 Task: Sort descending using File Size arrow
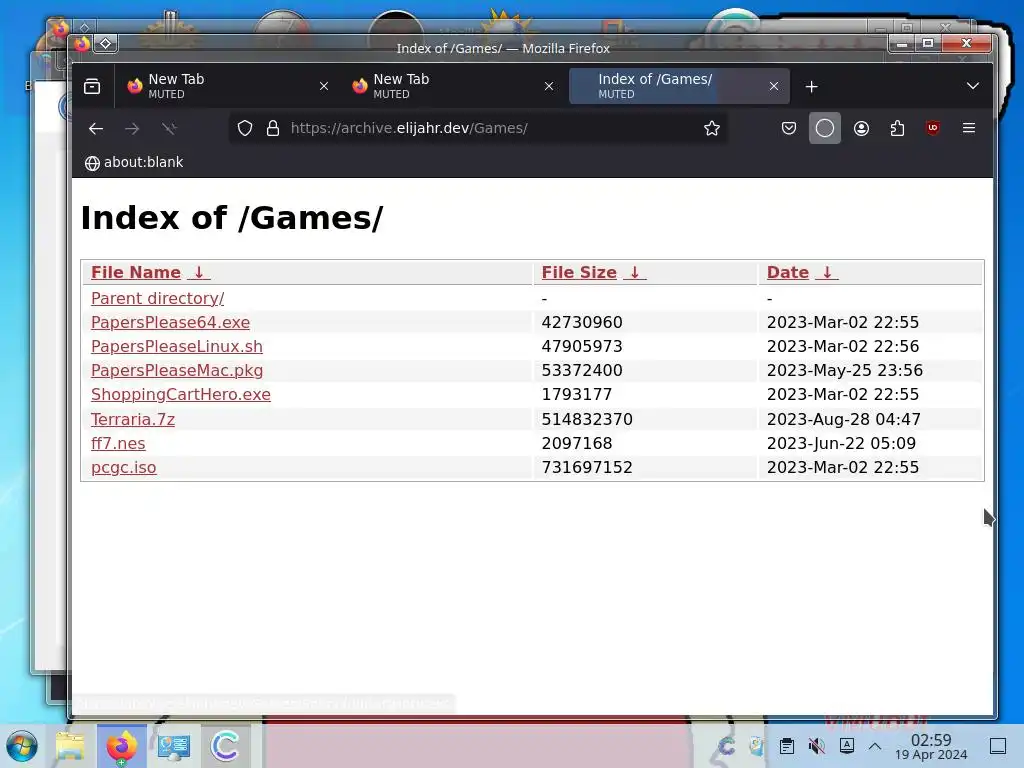pyautogui.click(x=635, y=272)
